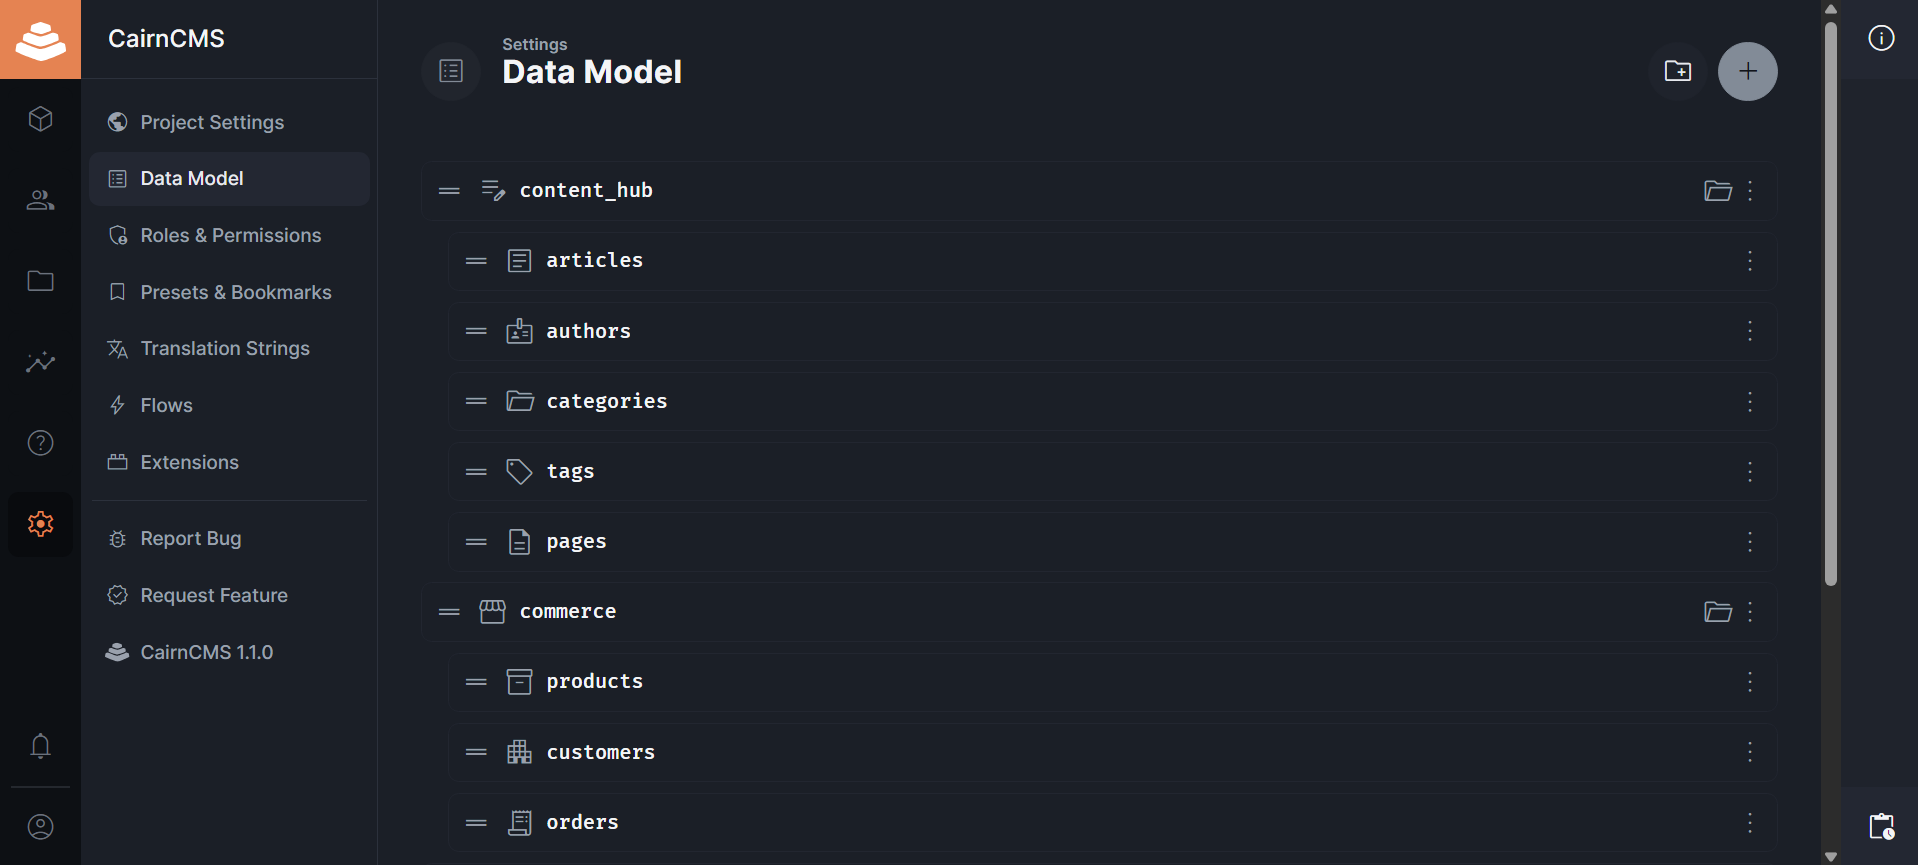The width and height of the screenshot is (1918, 865).
Task: Grab the products row drag handle
Action: click(x=476, y=682)
